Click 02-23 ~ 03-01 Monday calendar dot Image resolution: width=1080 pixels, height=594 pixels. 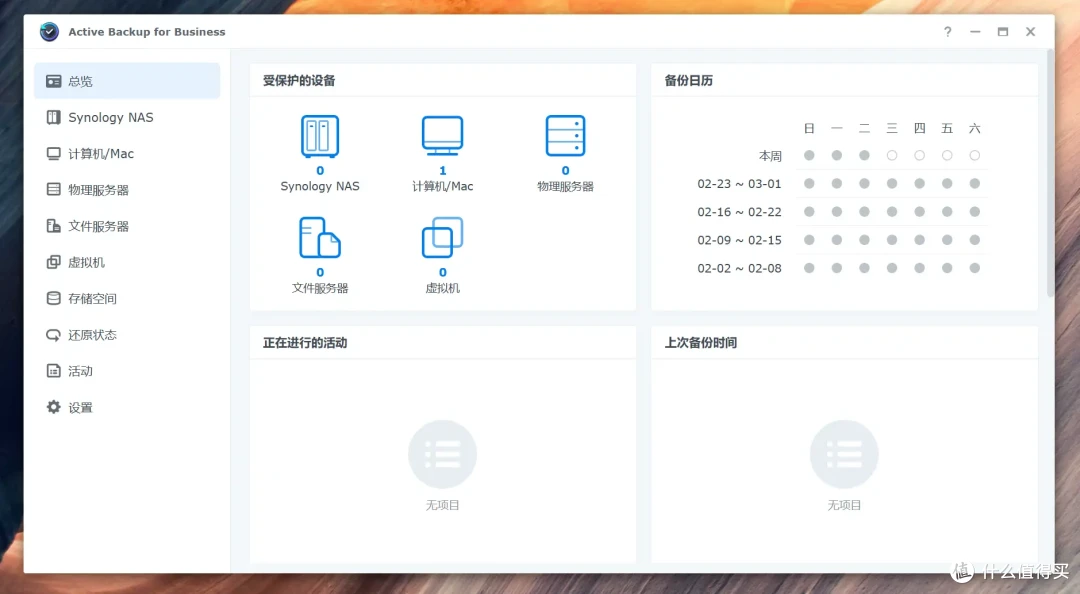coord(837,183)
